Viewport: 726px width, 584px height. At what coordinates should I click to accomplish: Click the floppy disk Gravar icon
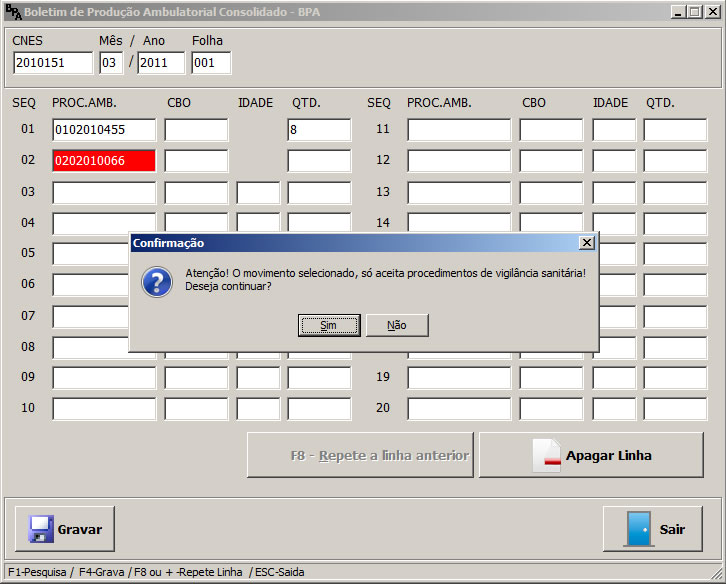coord(40,529)
